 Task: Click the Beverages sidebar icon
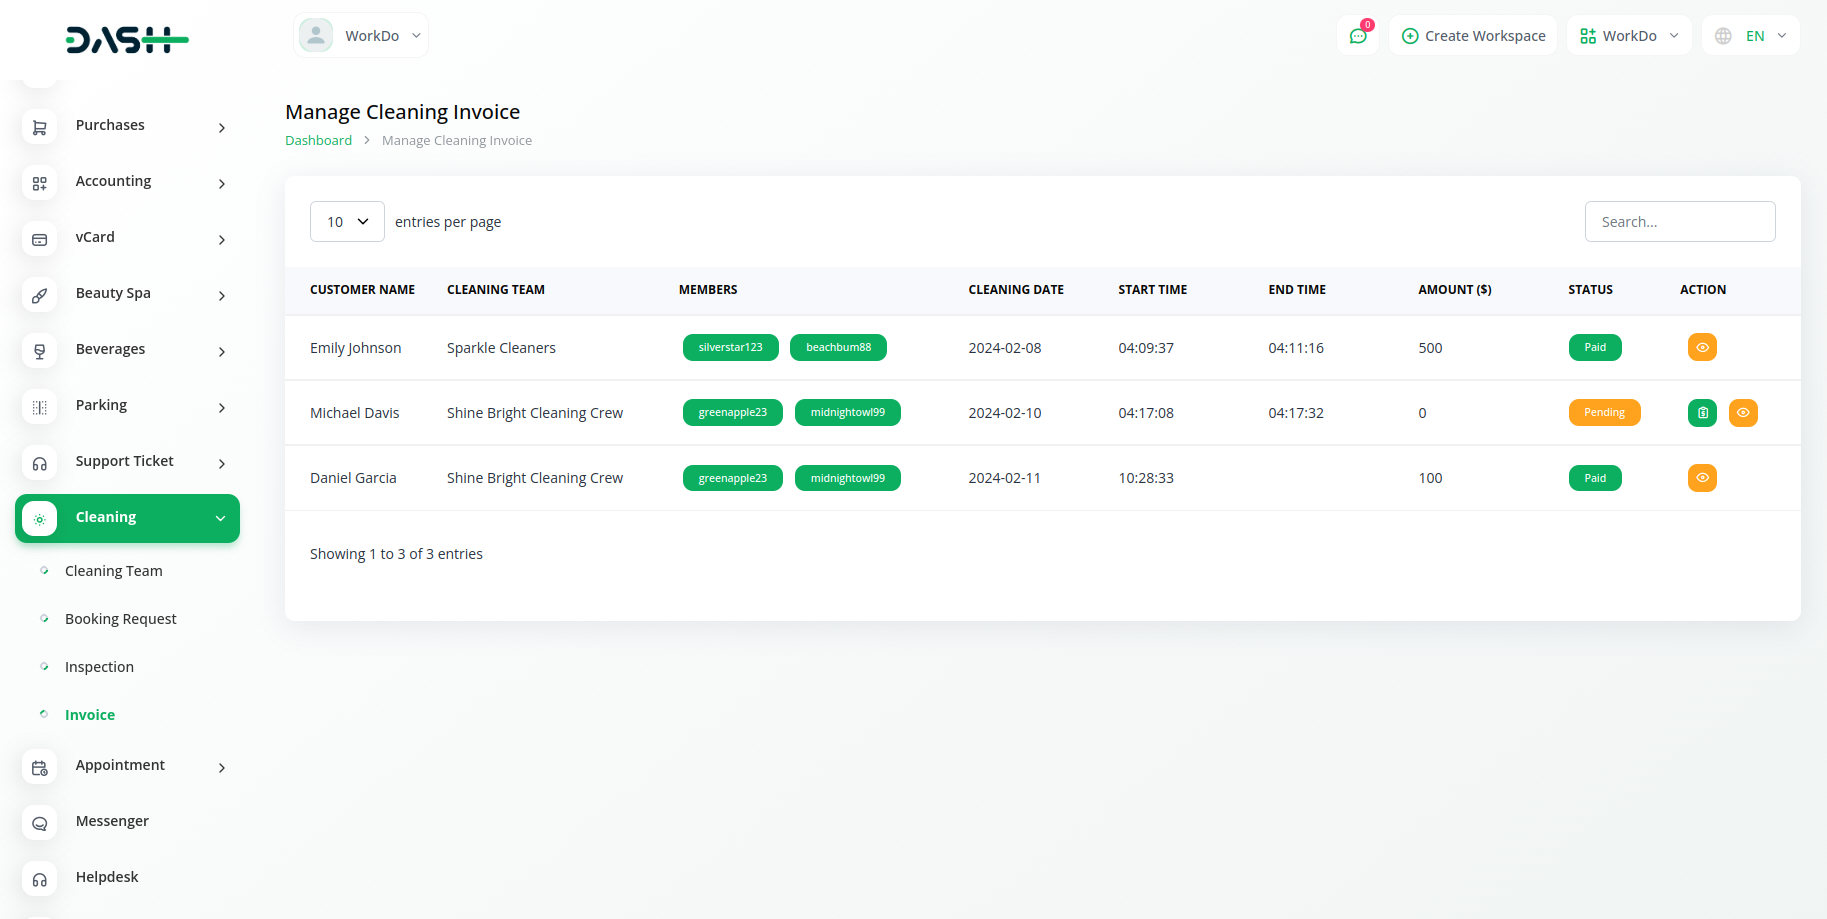(x=40, y=350)
